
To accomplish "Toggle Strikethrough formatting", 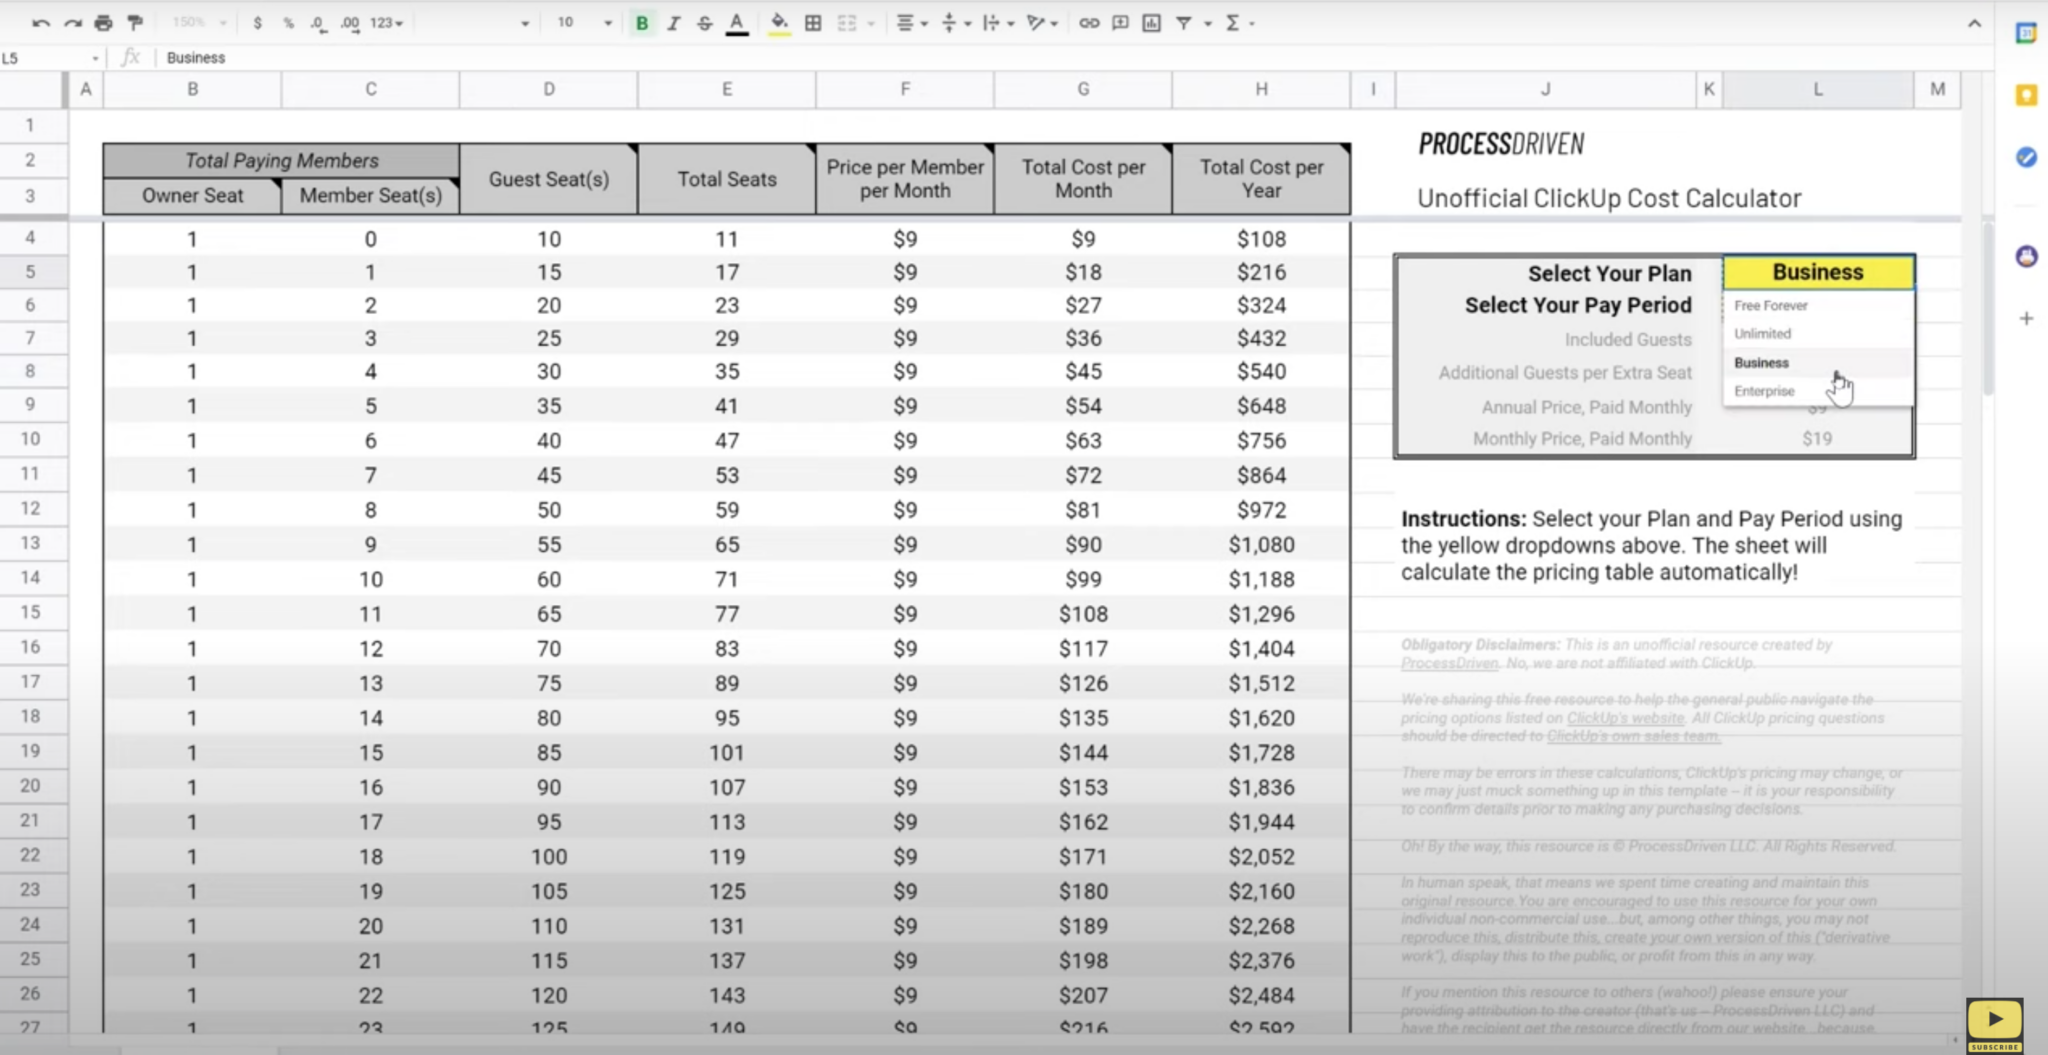I will 705,23.
